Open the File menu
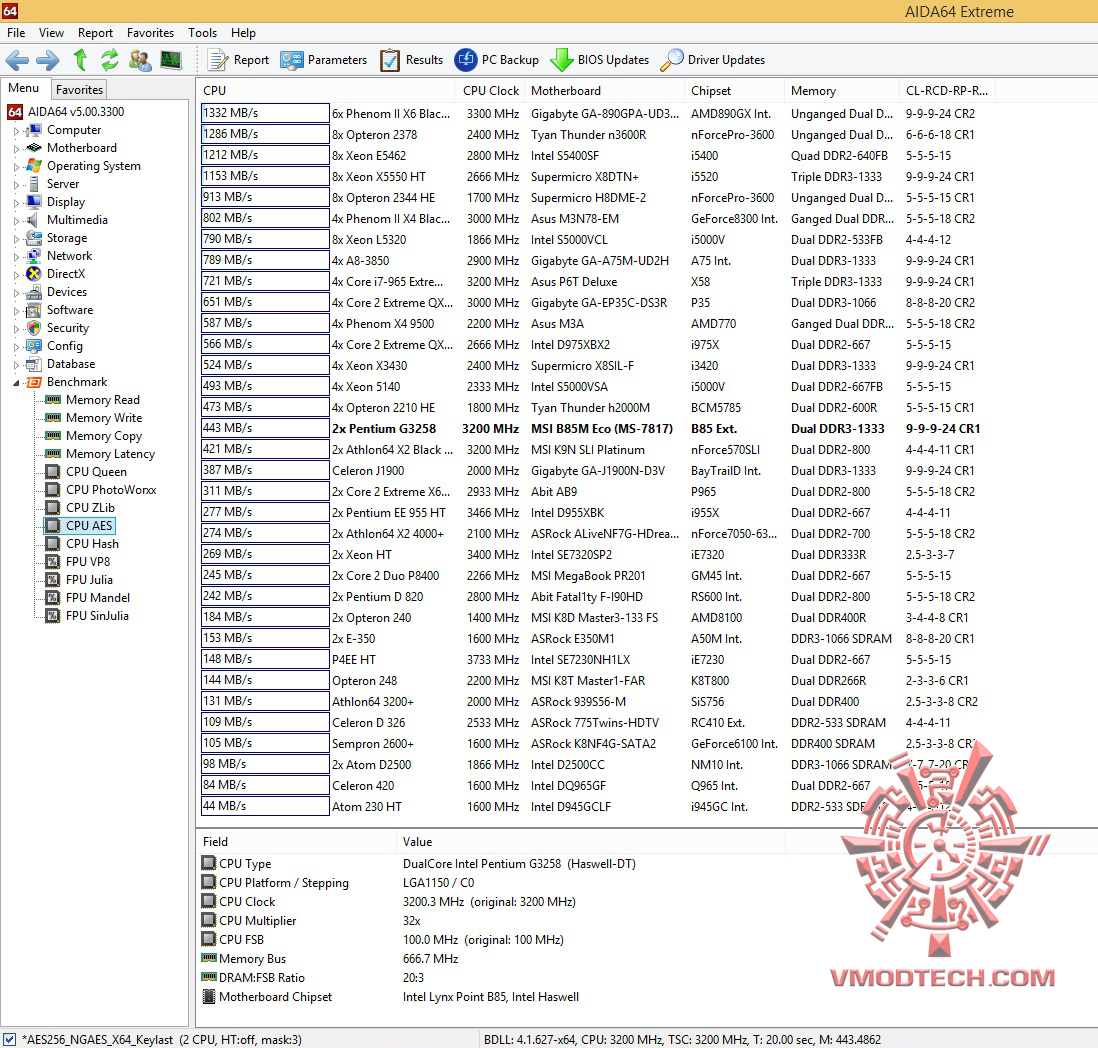Viewport: 1098px width, 1048px height. click(x=16, y=33)
